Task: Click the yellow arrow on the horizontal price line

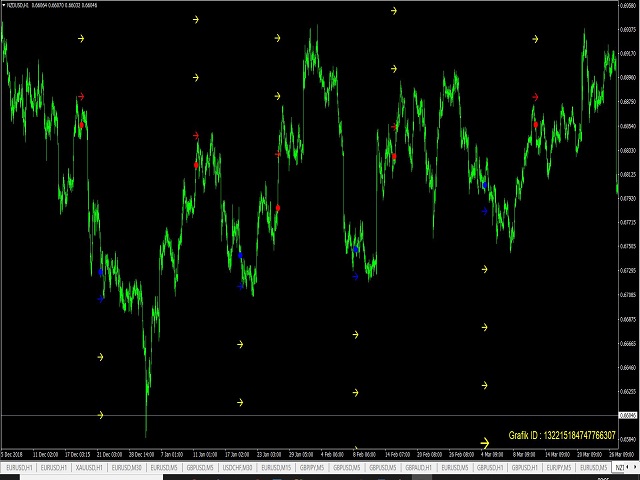Action: [x=101, y=415]
